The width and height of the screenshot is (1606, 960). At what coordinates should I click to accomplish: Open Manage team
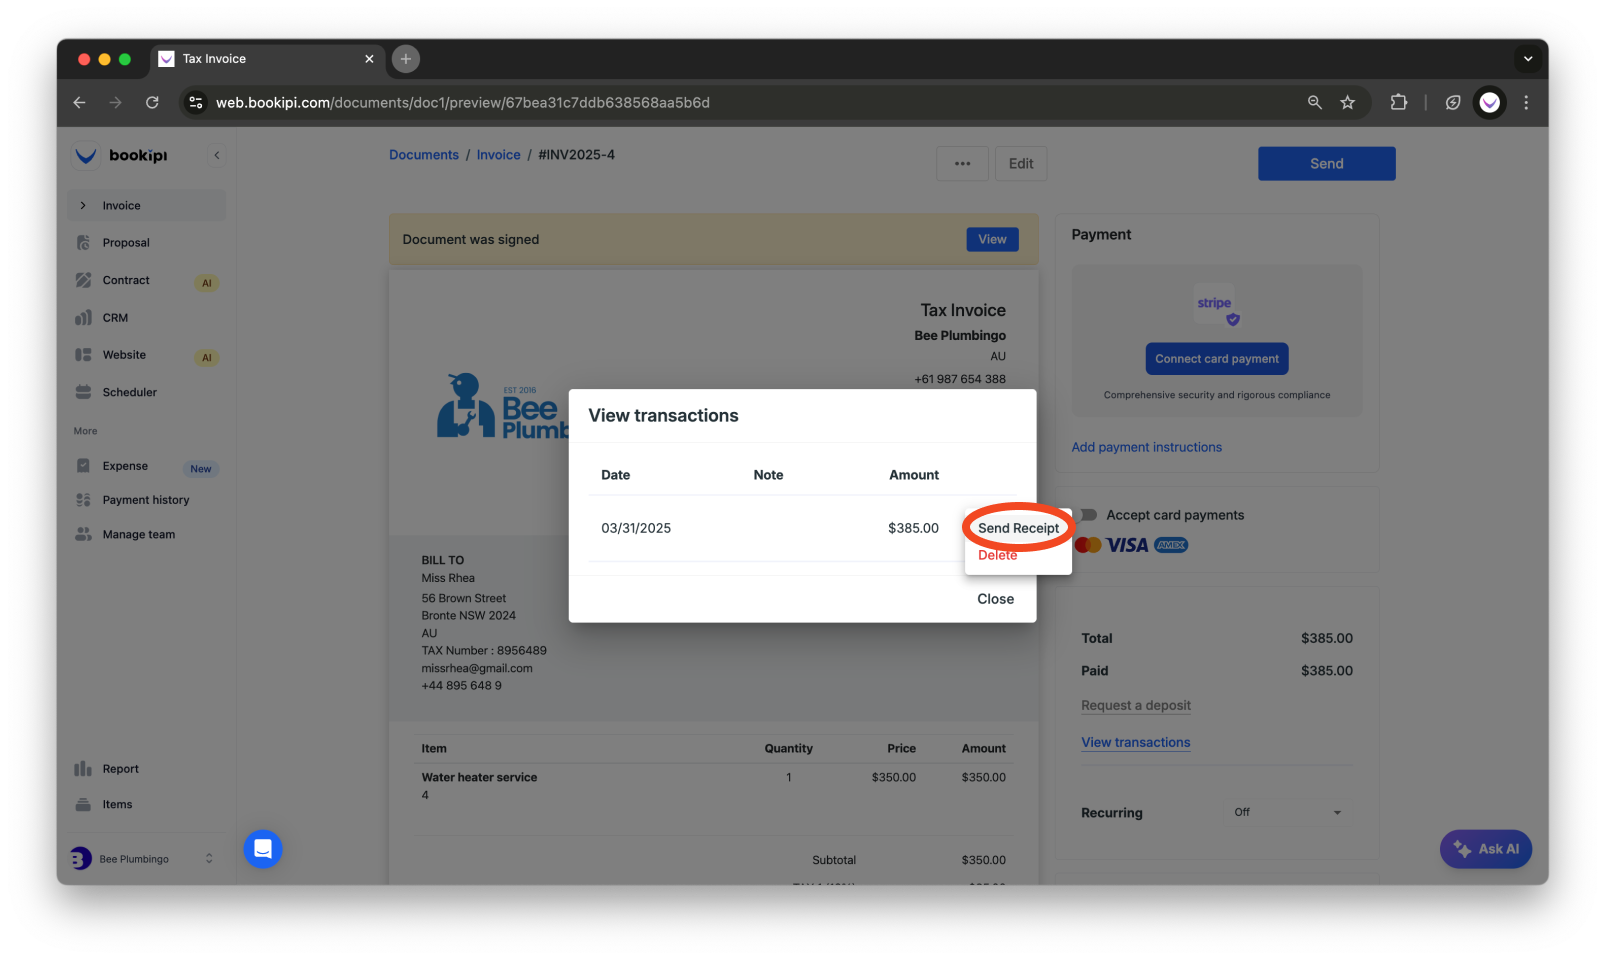138,533
